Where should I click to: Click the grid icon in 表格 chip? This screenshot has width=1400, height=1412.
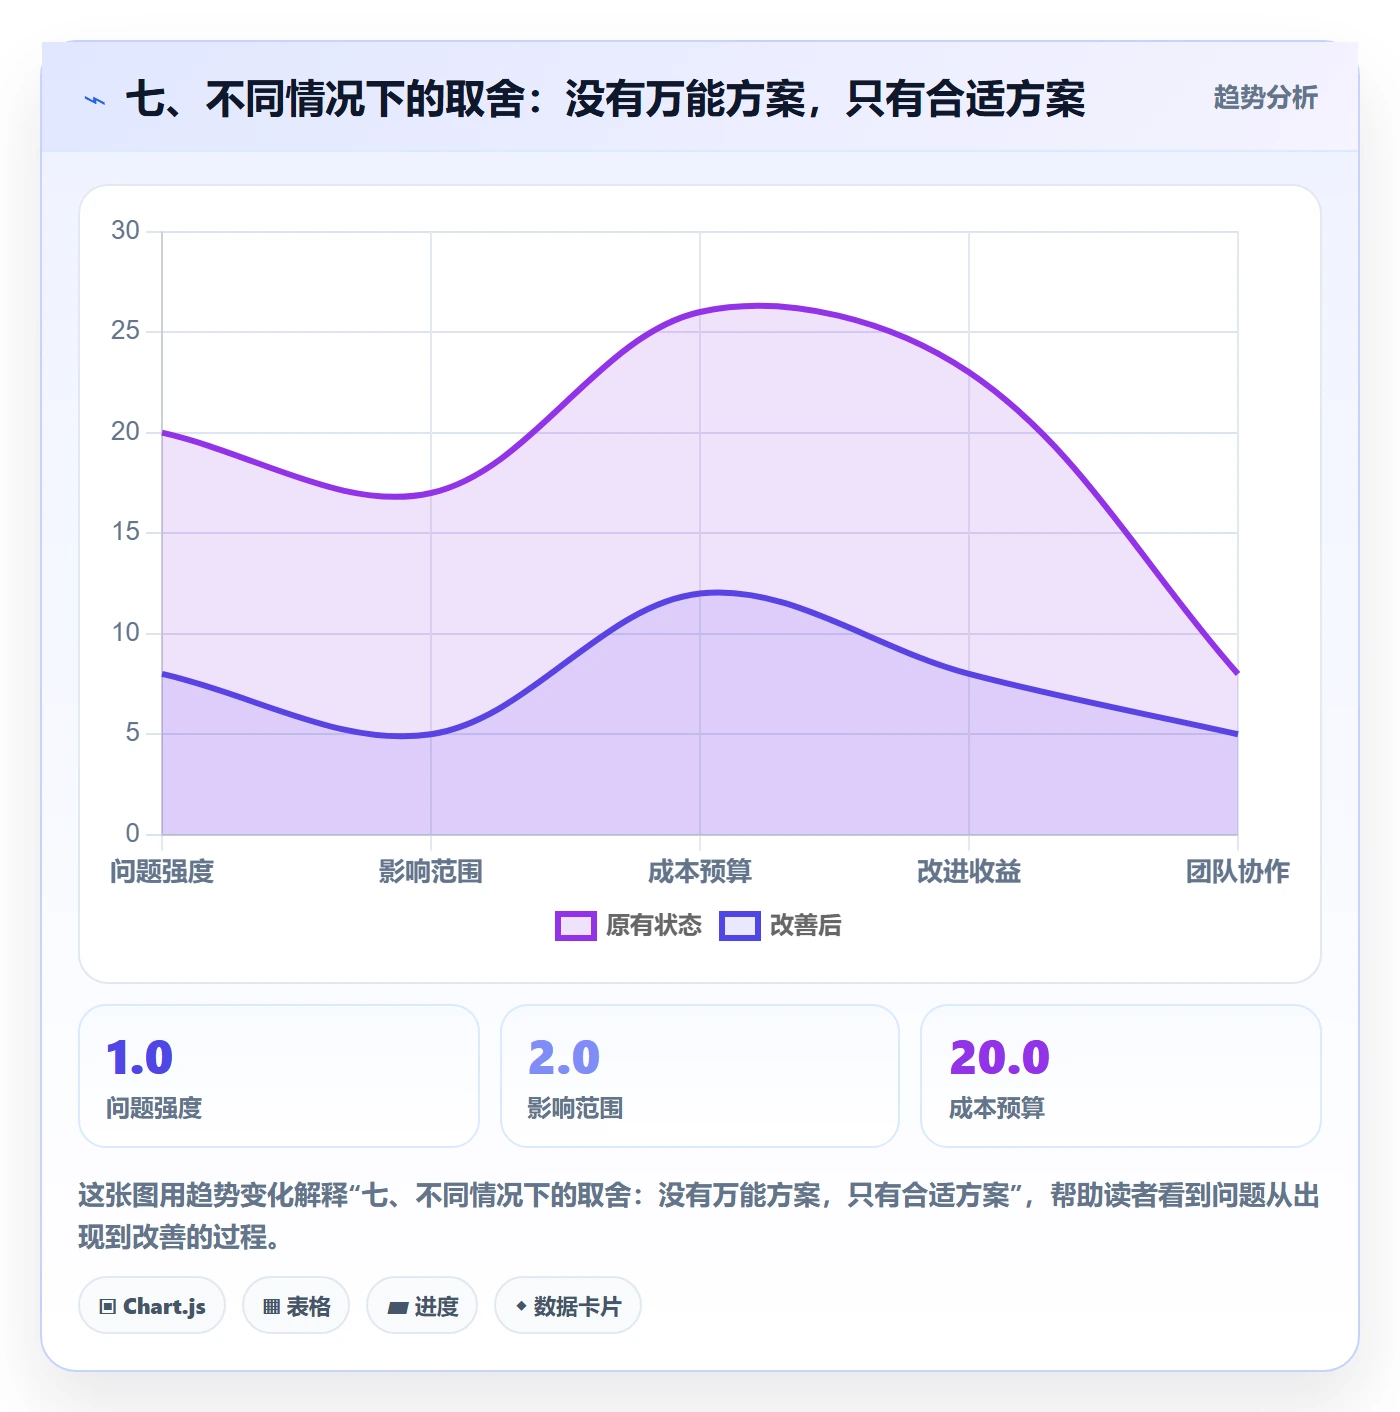[x=271, y=1307]
